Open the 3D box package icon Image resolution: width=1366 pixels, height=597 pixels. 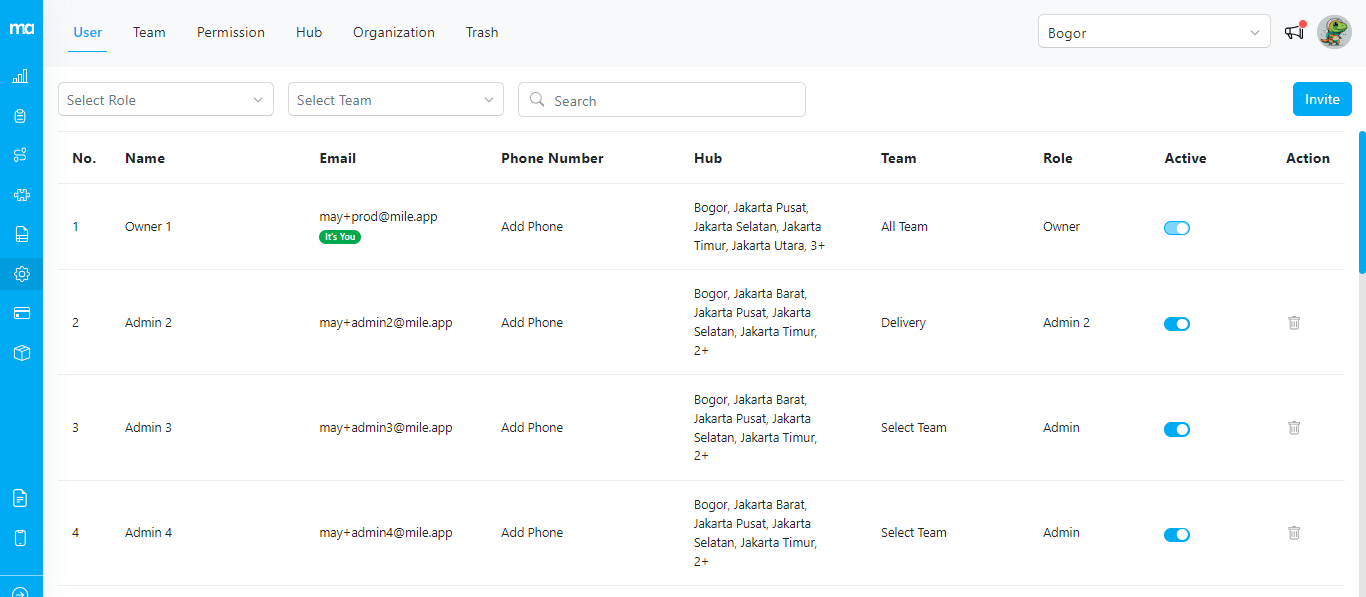[x=21, y=353]
